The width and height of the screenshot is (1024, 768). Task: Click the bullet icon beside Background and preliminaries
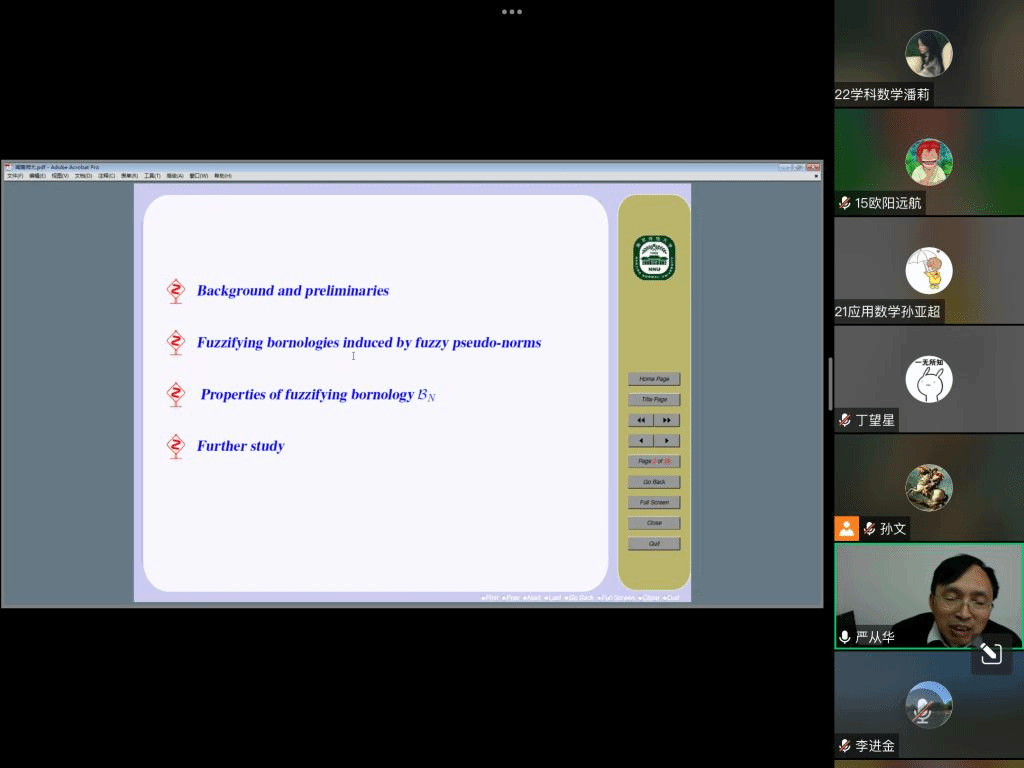coord(176,291)
